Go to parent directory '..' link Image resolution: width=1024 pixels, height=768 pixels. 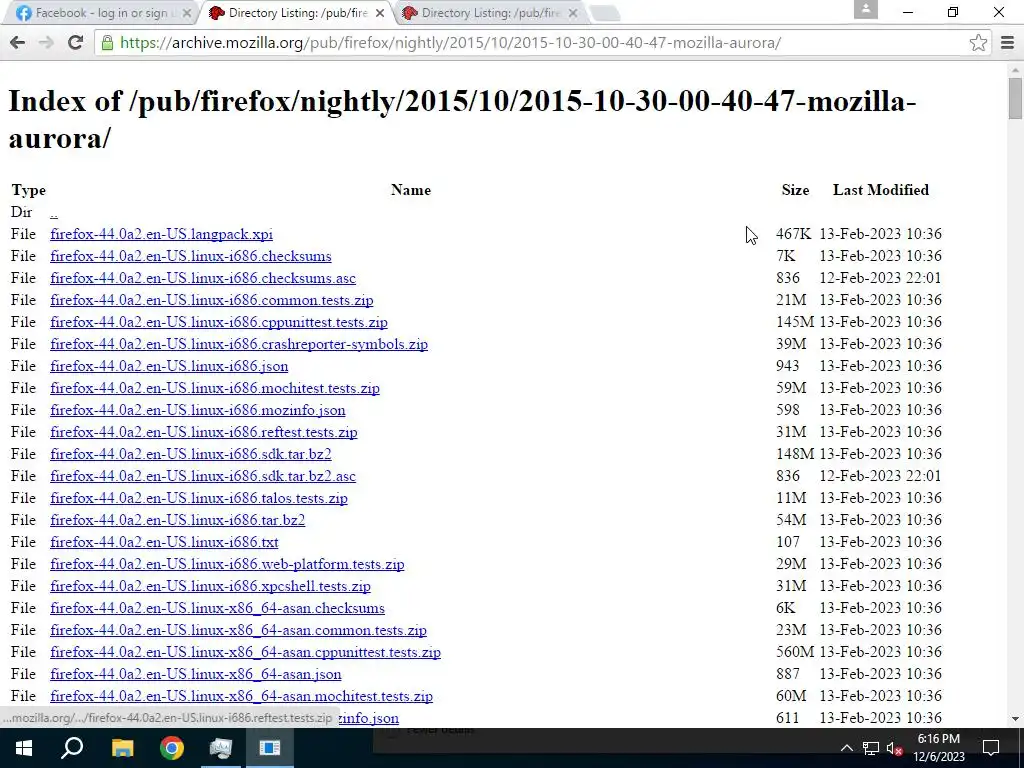(54, 212)
